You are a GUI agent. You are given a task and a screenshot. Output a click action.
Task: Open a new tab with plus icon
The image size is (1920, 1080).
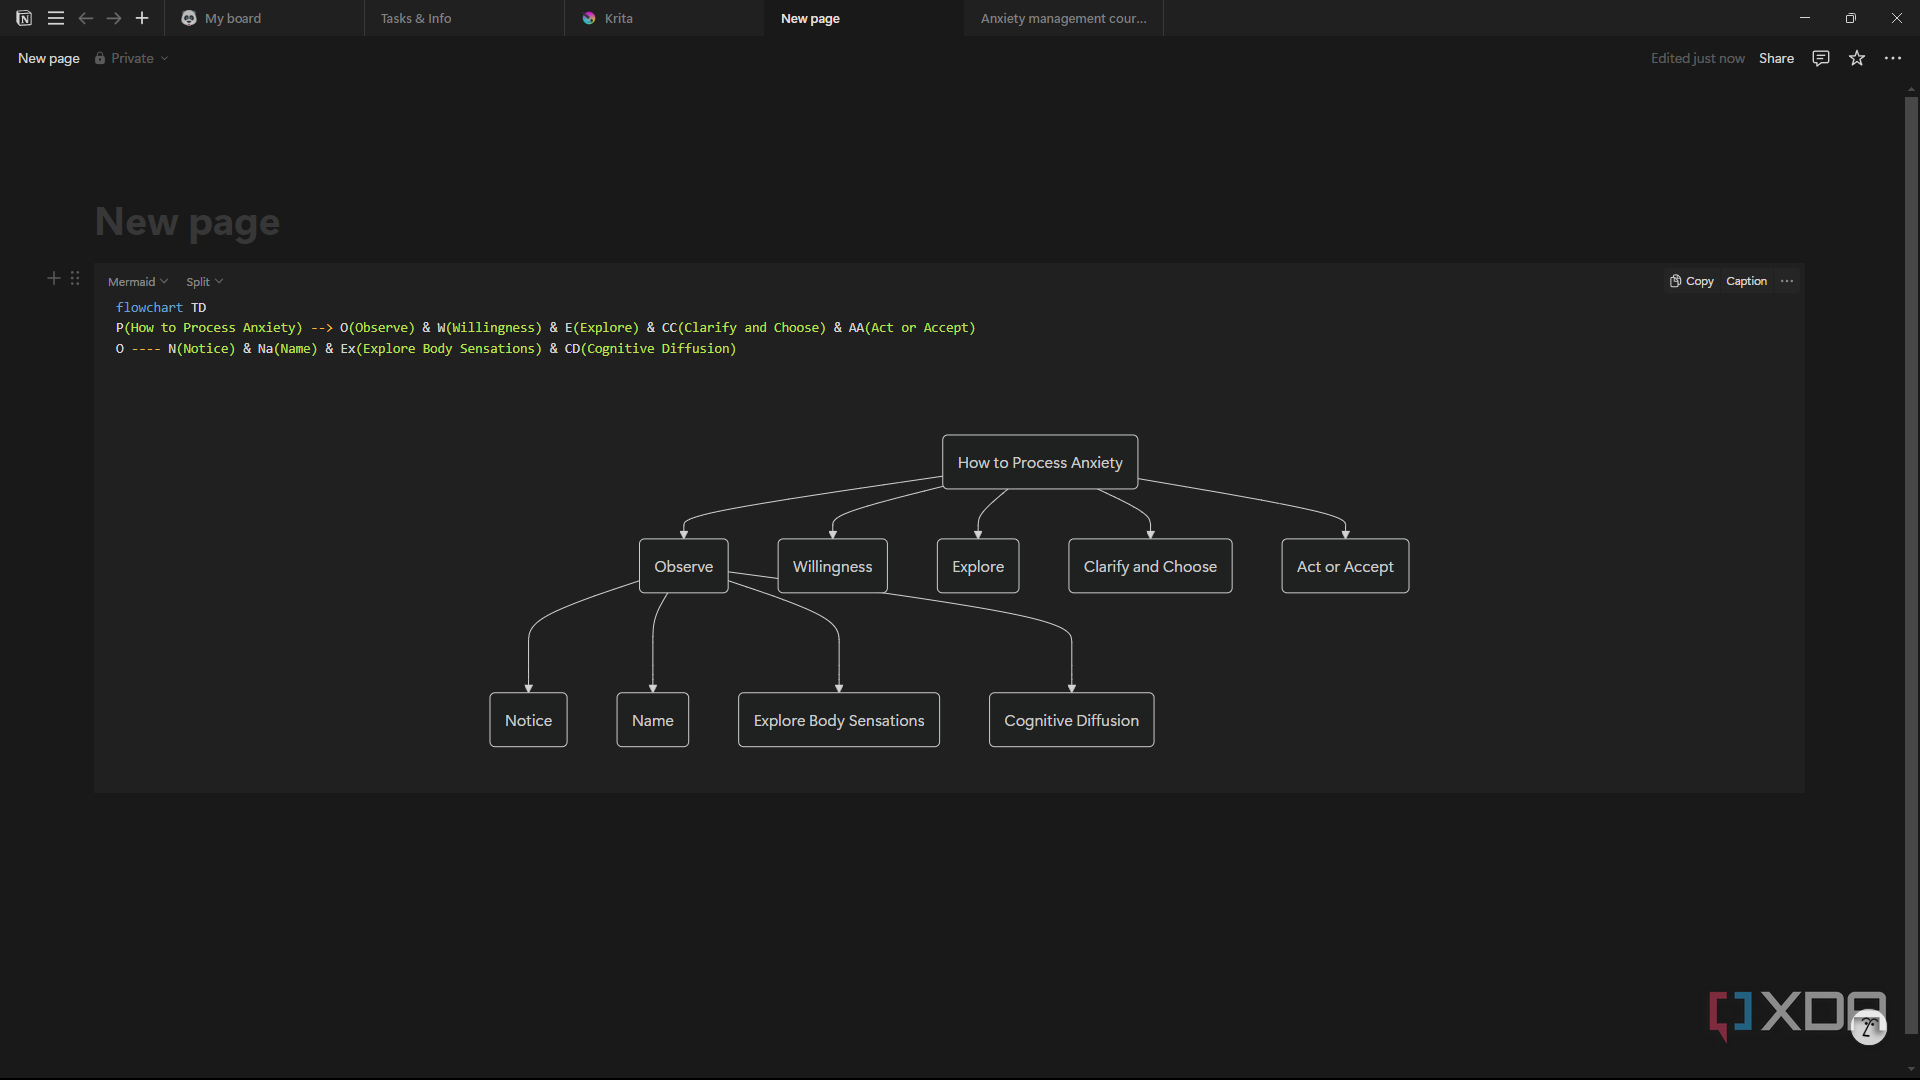[x=142, y=18]
